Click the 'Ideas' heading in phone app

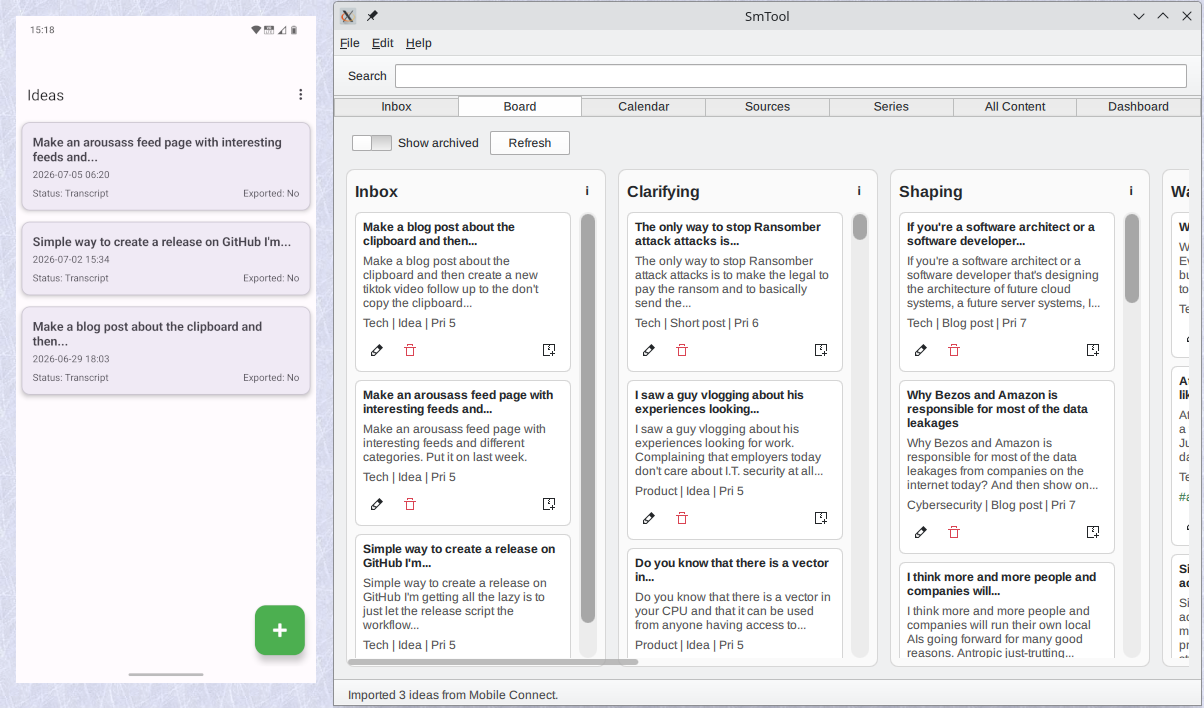click(45, 96)
